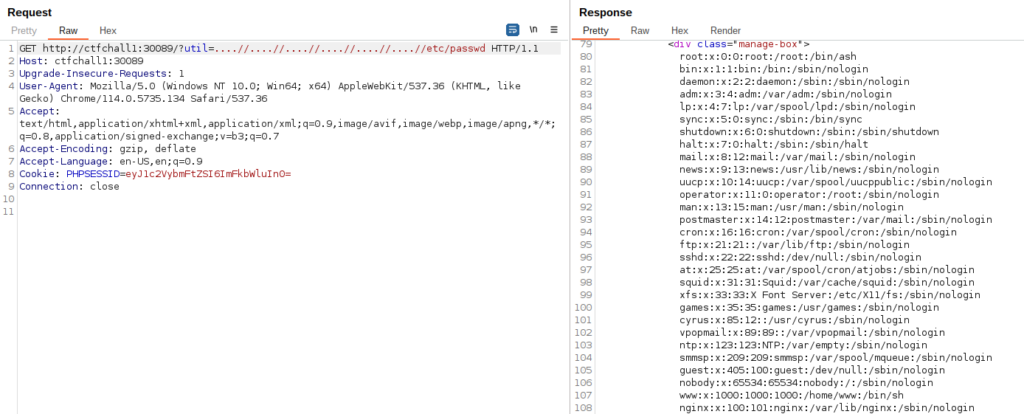Click the guest:x:405:100 entry
This screenshot has height=414, width=1024.
(x=812, y=370)
